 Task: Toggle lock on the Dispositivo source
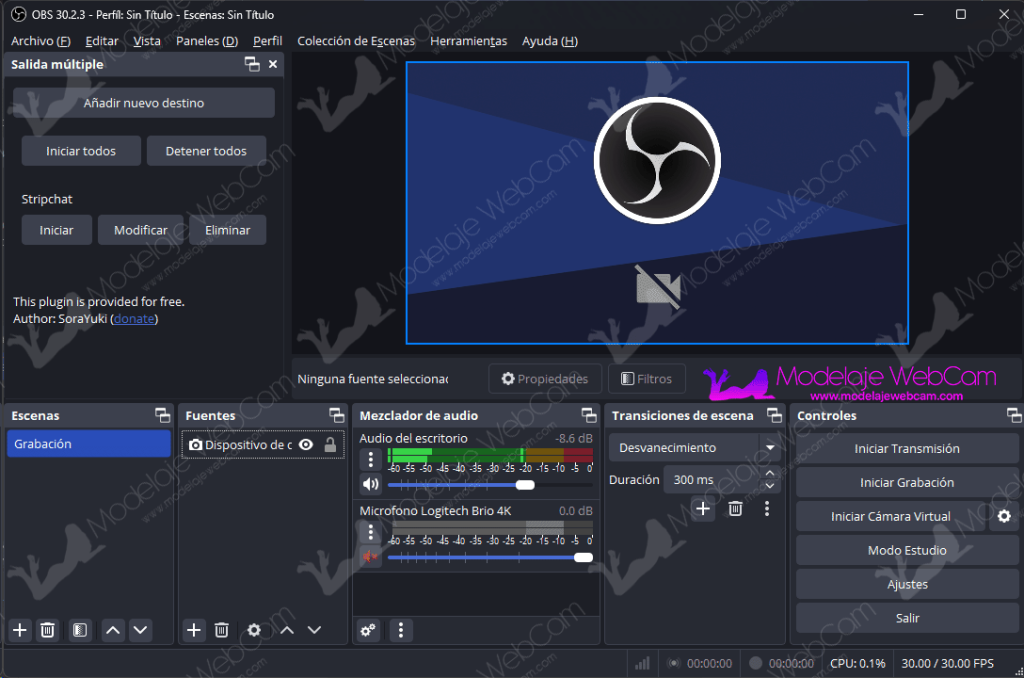[330, 445]
